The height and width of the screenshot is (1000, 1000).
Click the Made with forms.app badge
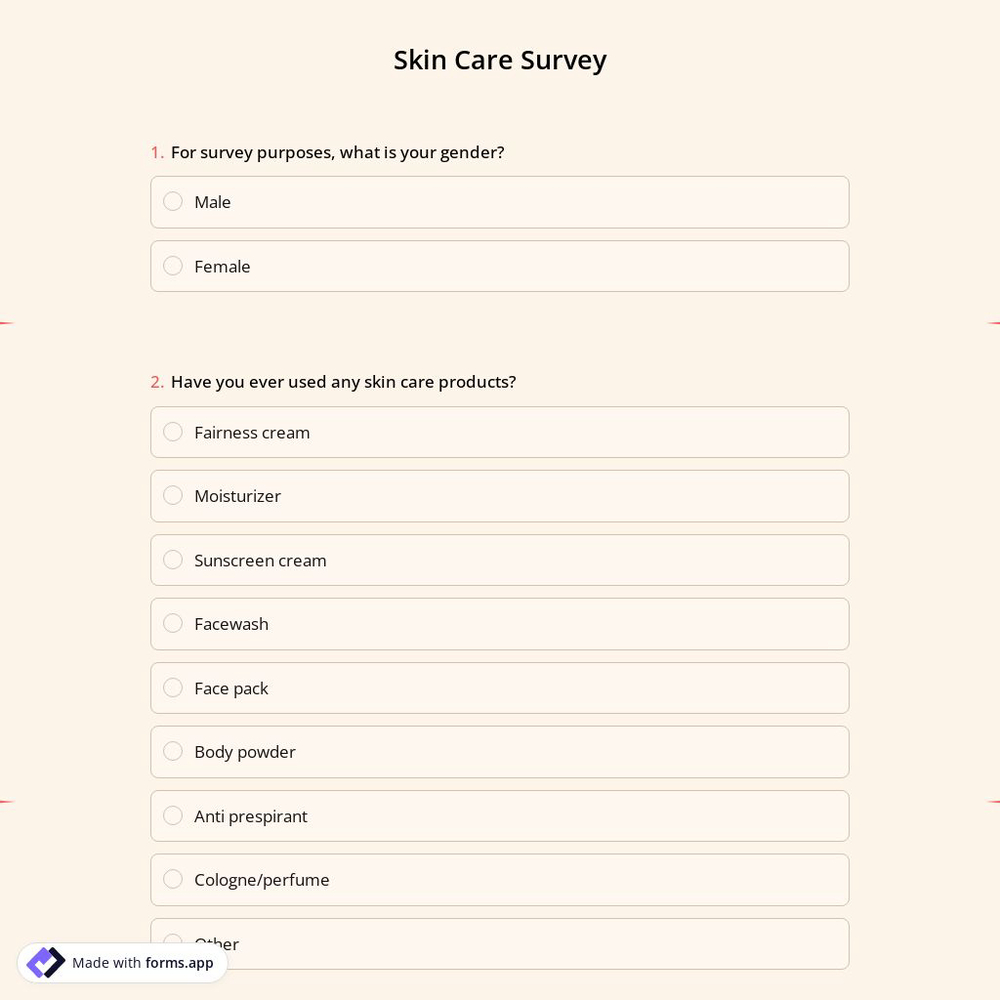coord(122,962)
